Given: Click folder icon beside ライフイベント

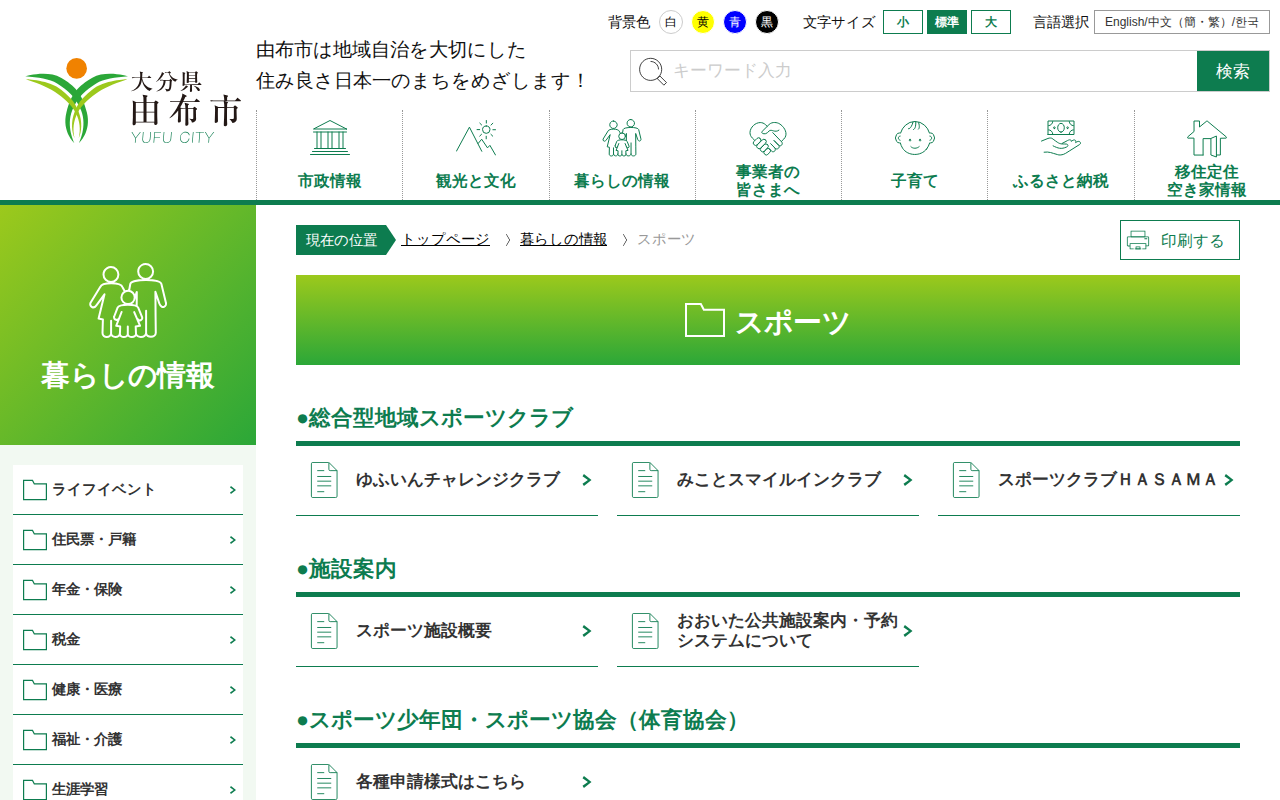Looking at the screenshot, I should click(35, 490).
